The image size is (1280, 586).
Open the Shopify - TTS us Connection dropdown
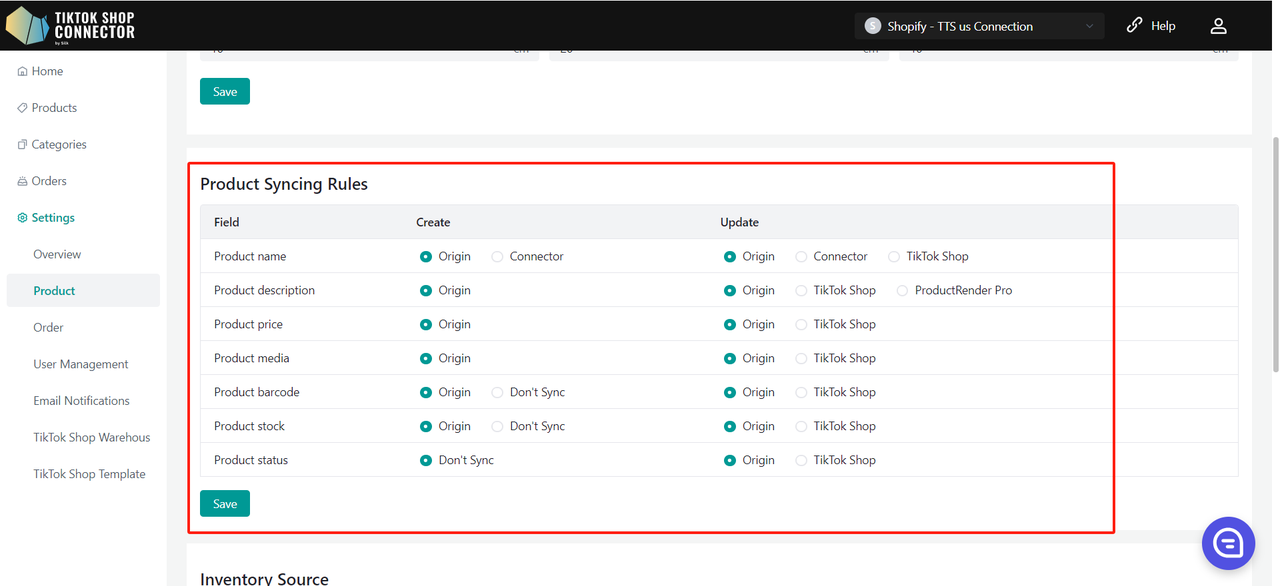tap(979, 26)
